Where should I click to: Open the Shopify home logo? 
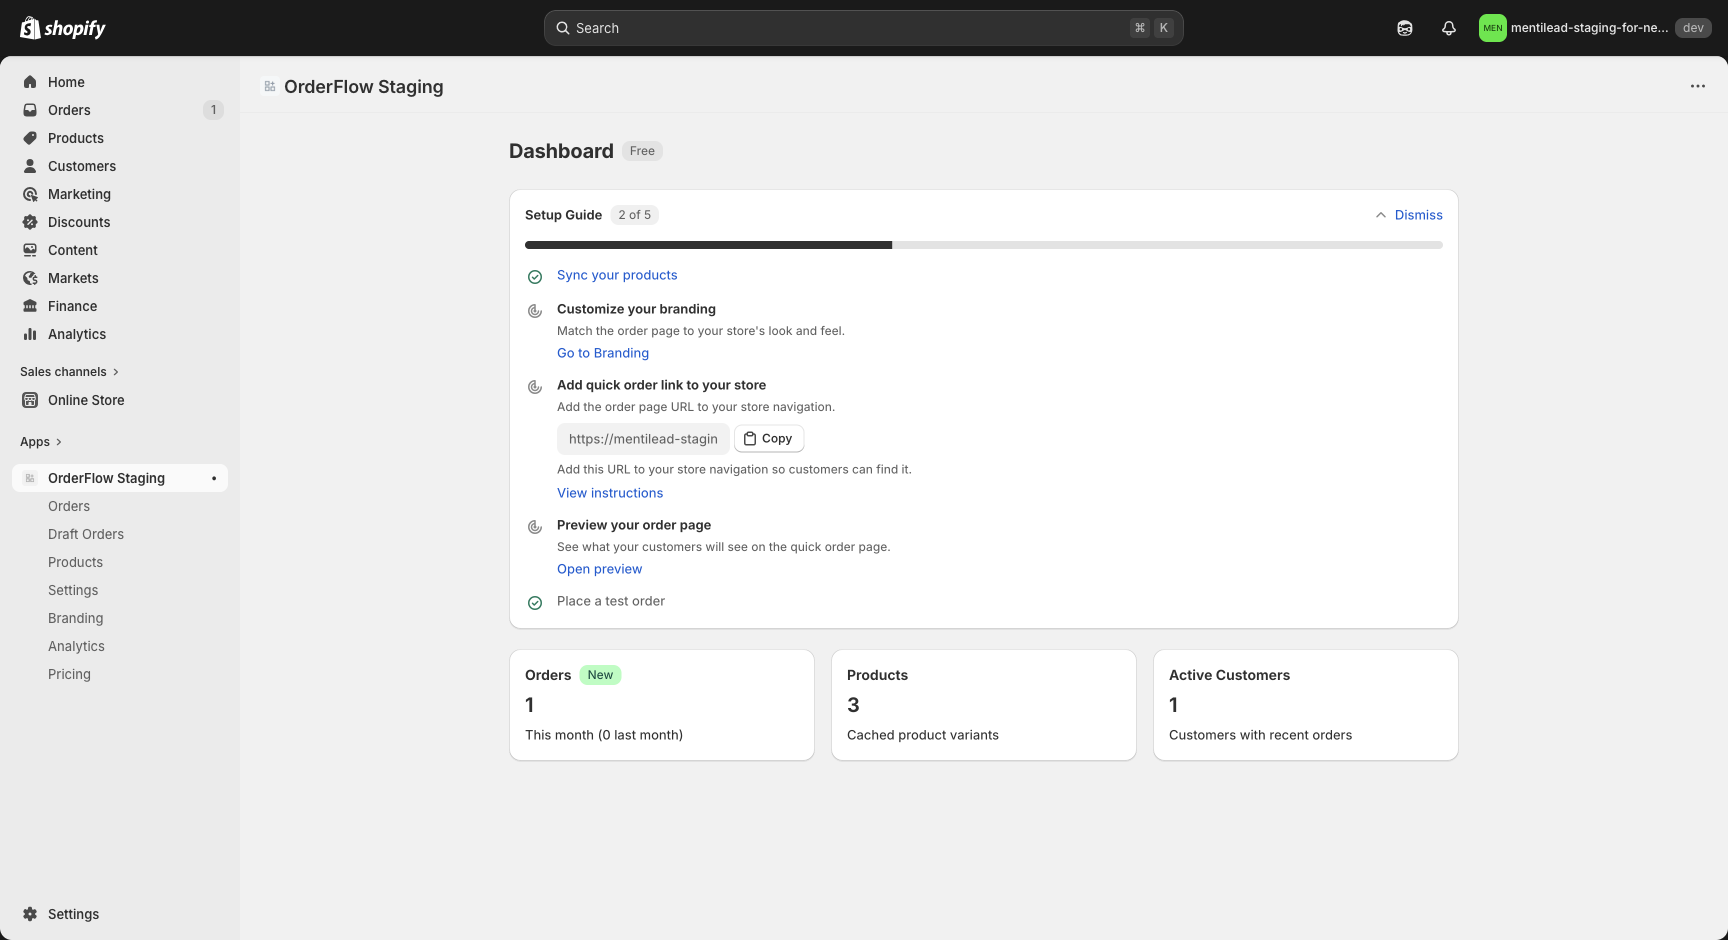pyautogui.click(x=62, y=27)
